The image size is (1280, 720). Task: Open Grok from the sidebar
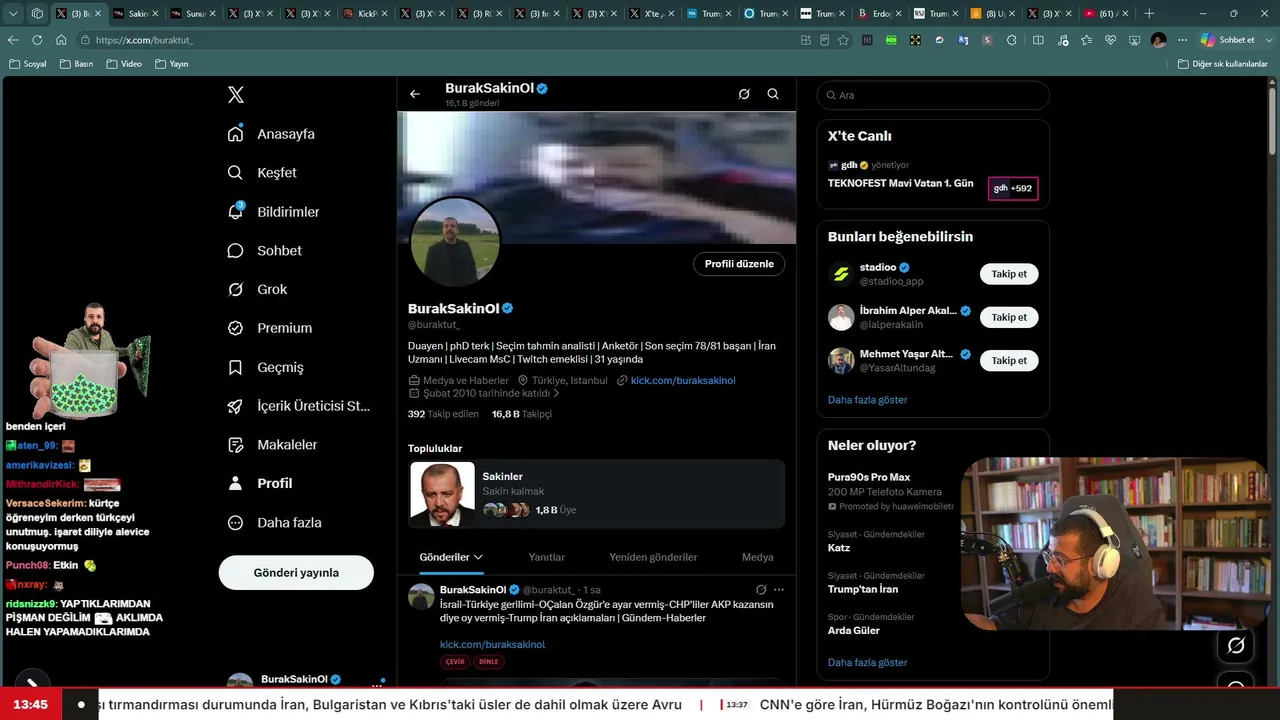(x=257, y=289)
